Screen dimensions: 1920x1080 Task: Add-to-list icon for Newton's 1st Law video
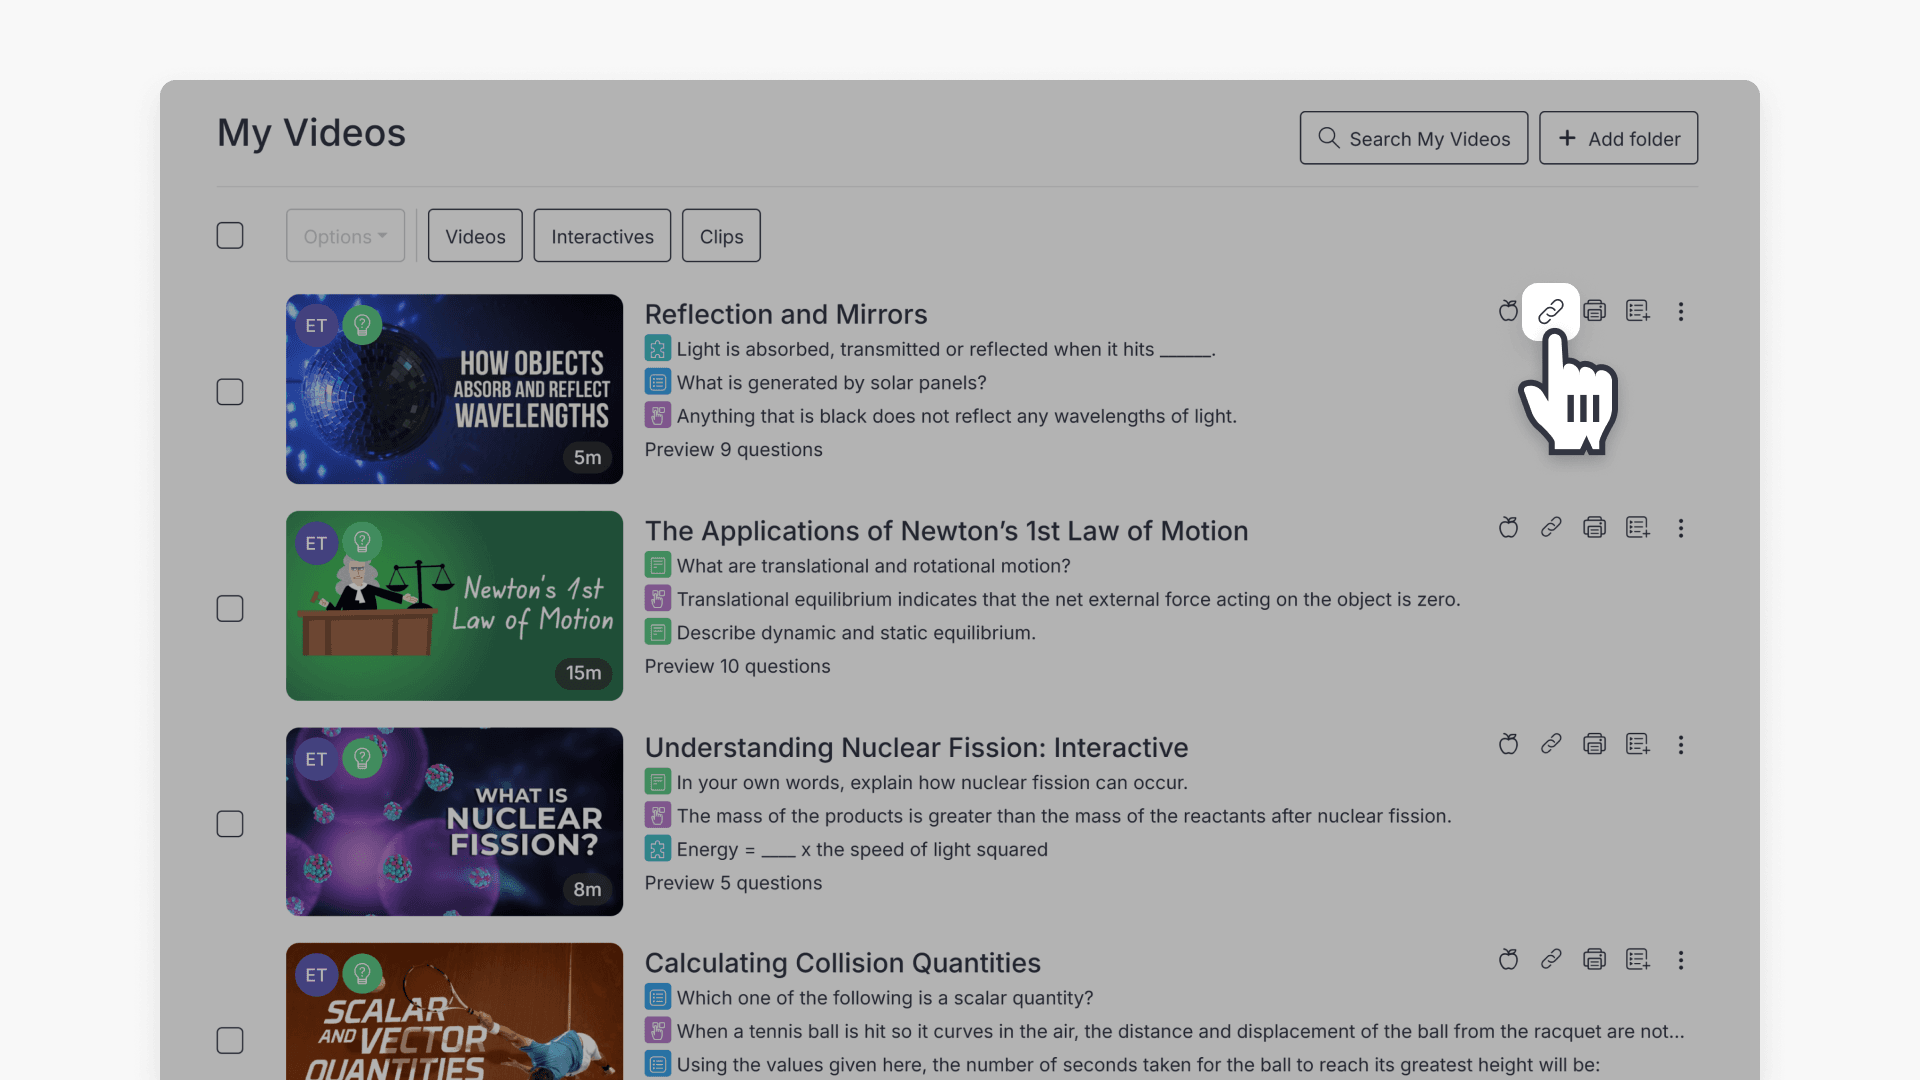point(1637,528)
